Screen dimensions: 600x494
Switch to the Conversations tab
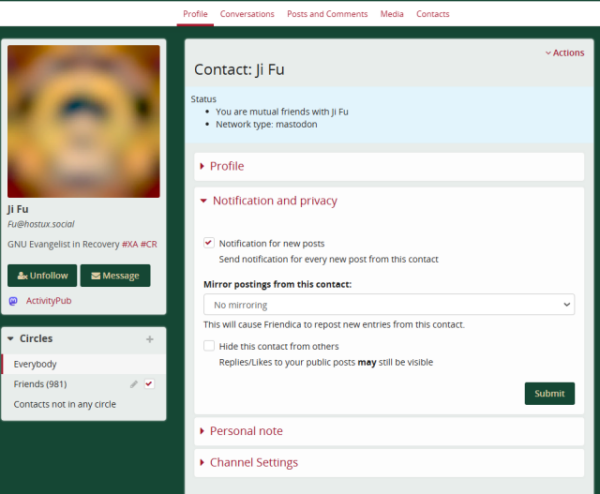[247, 14]
